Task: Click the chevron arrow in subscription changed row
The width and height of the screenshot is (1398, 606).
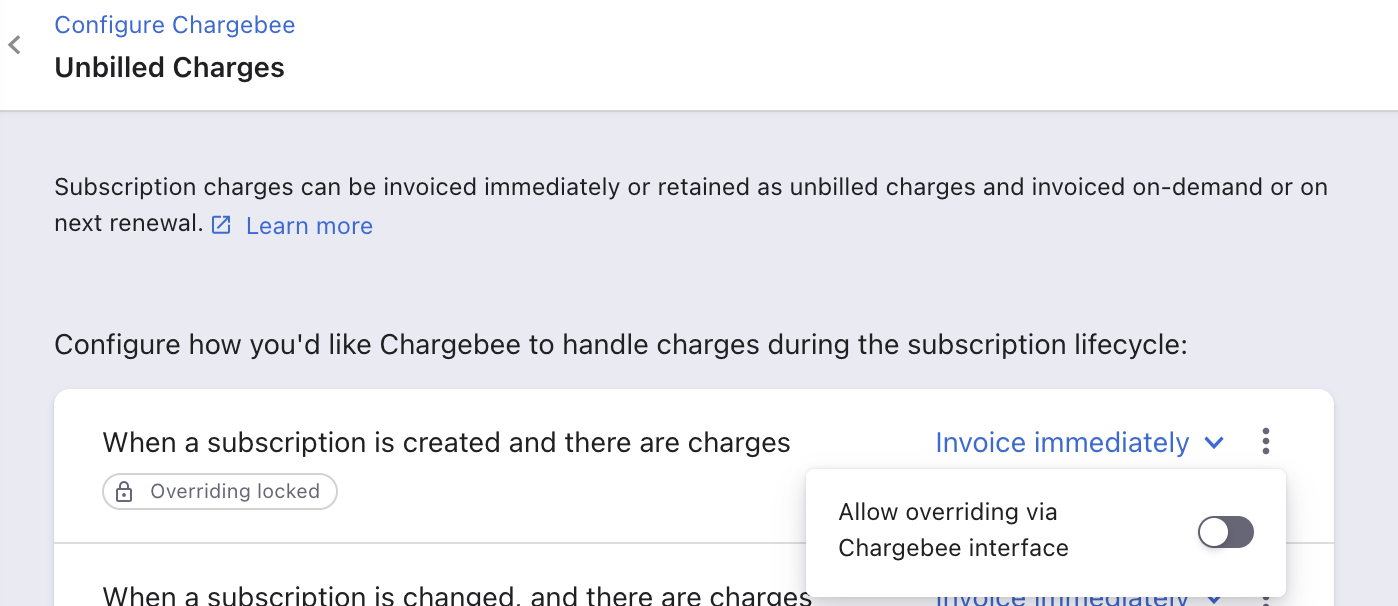Action: pyautogui.click(x=1215, y=599)
